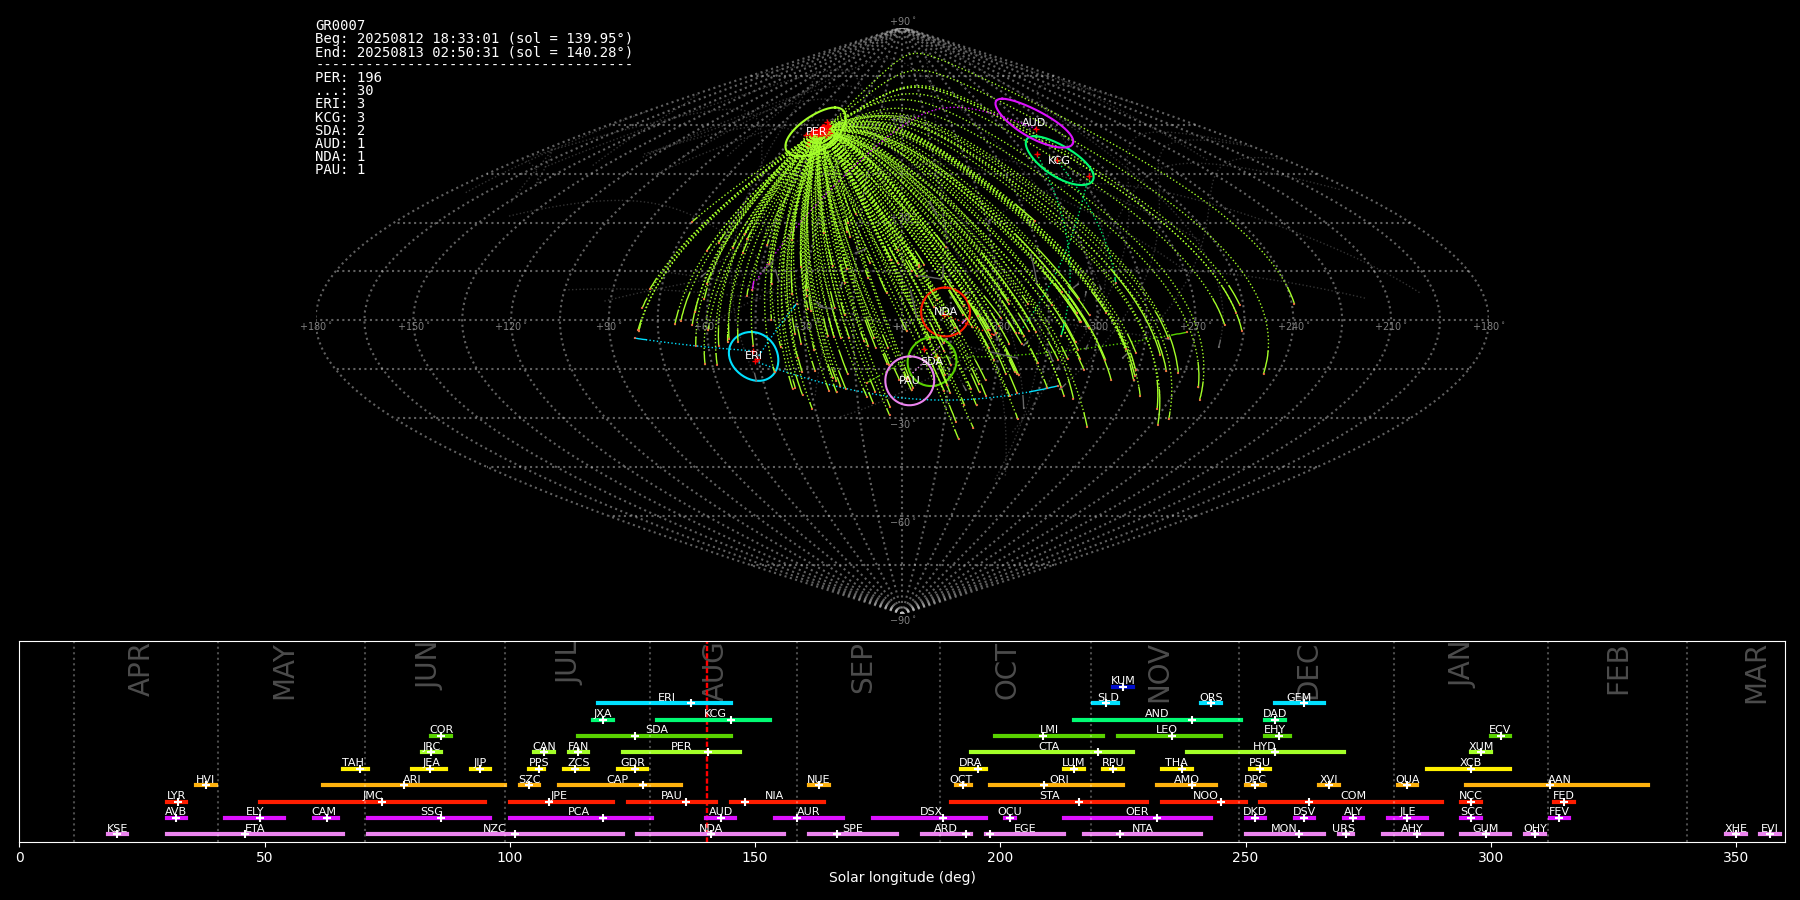Select the CAP orange bar in timeline

tap(620, 785)
